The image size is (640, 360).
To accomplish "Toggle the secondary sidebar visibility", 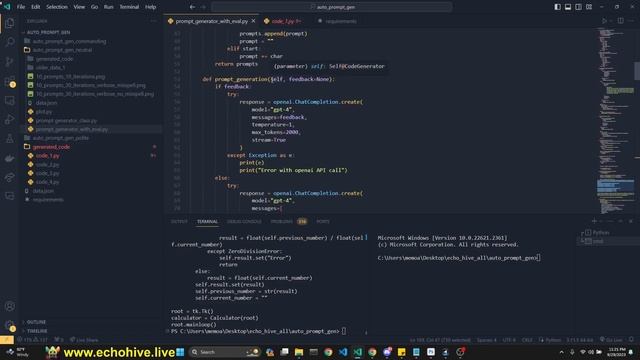I will pos(578,7).
